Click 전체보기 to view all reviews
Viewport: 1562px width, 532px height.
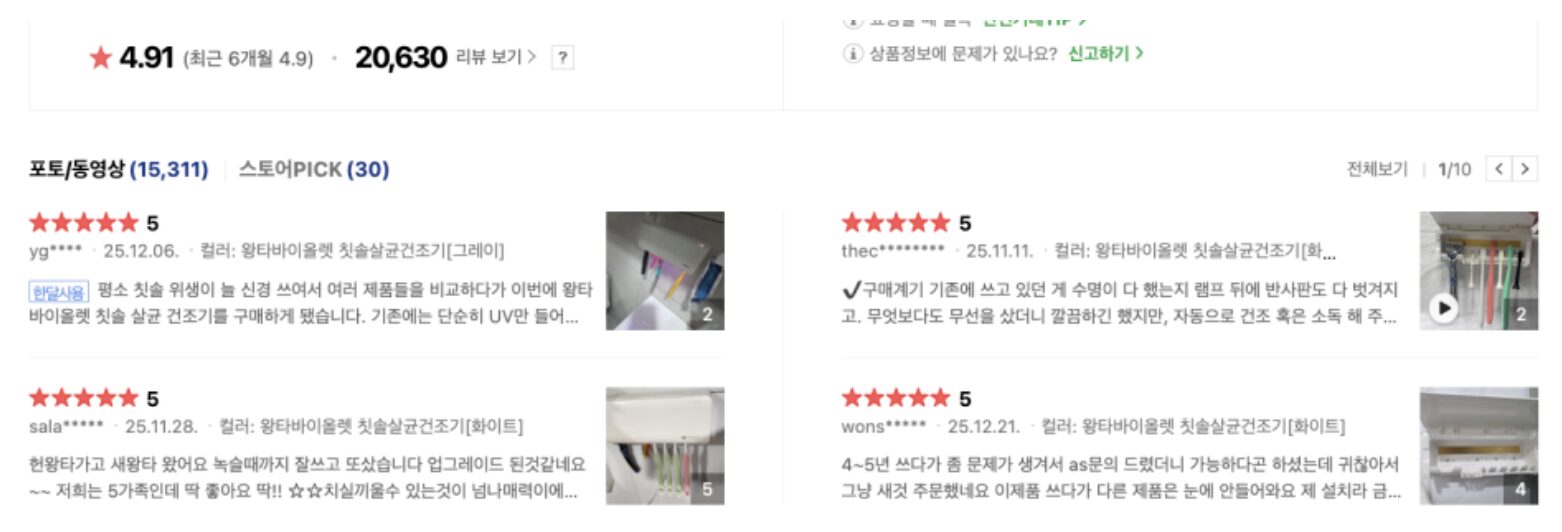pyautogui.click(x=1377, y=170)
